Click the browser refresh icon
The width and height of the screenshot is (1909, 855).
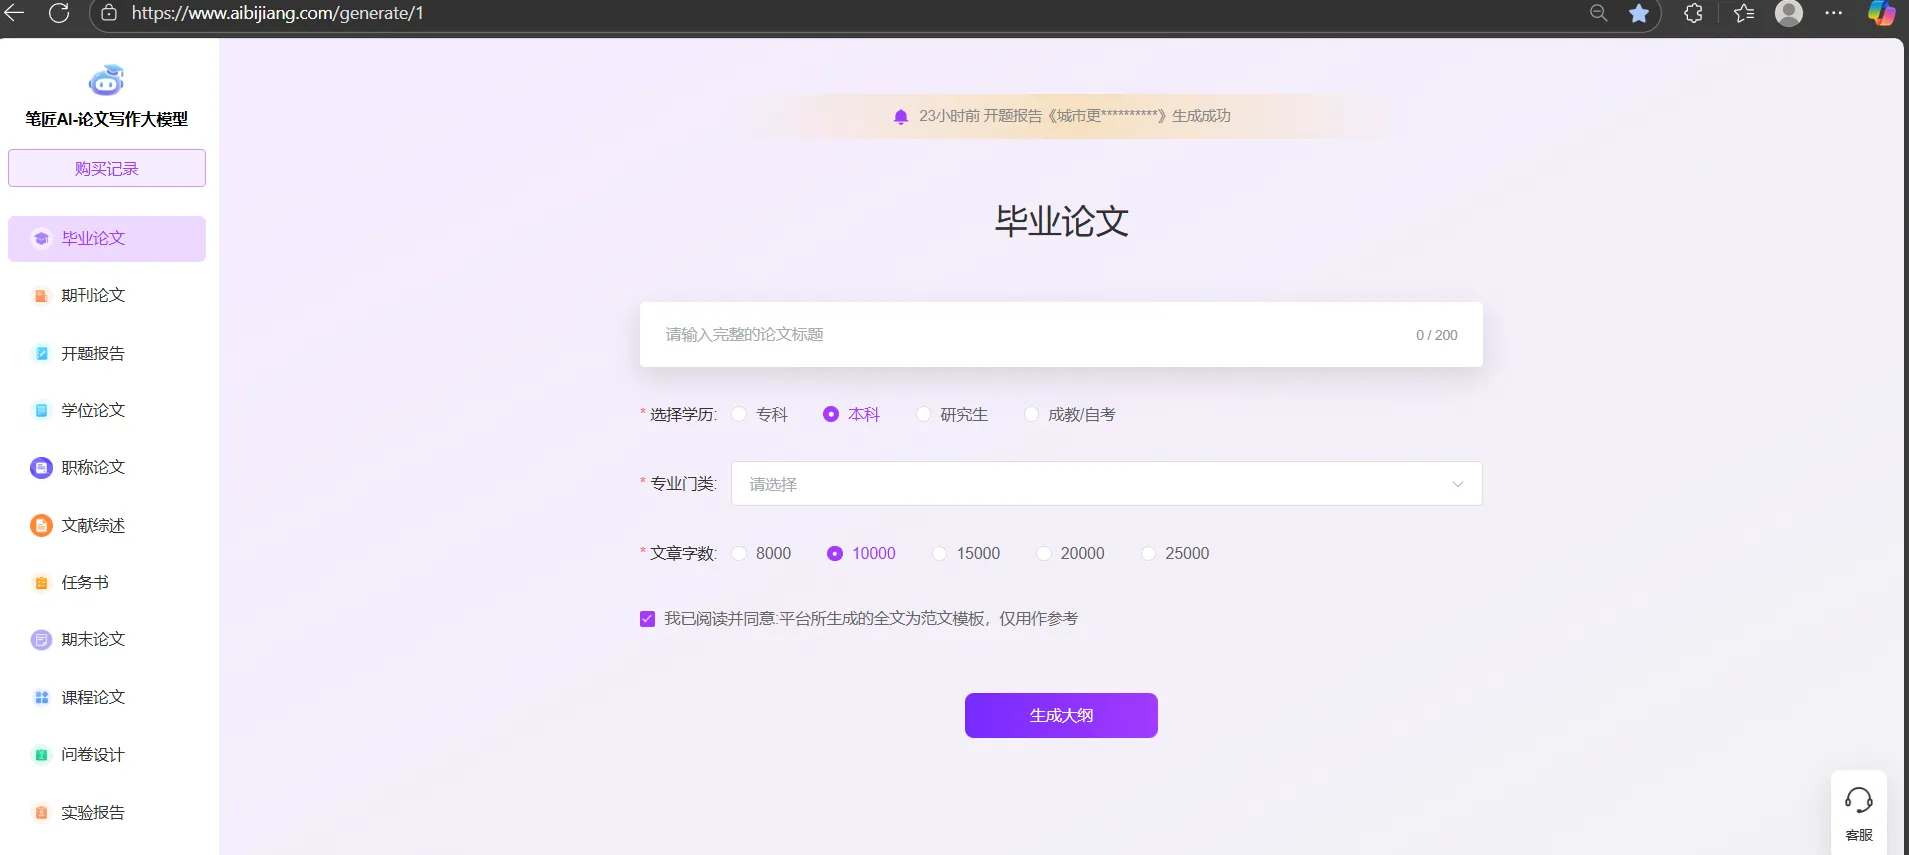[x=59, y=13]
